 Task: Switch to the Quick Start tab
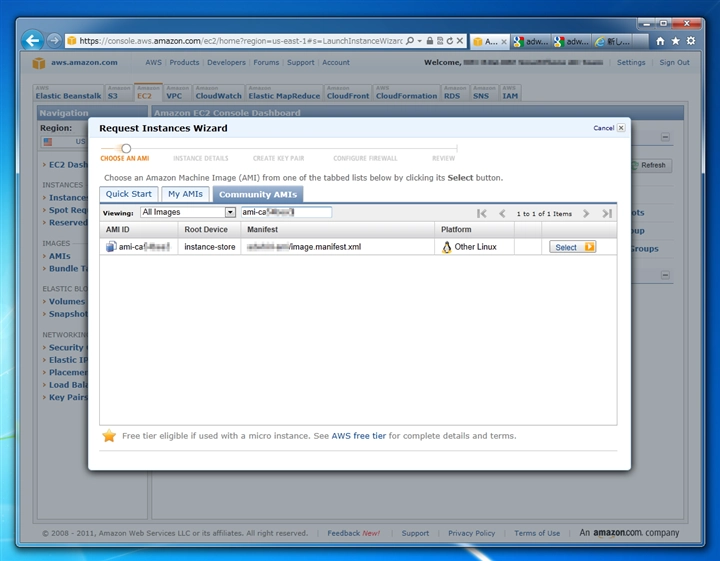coord(129,194)
